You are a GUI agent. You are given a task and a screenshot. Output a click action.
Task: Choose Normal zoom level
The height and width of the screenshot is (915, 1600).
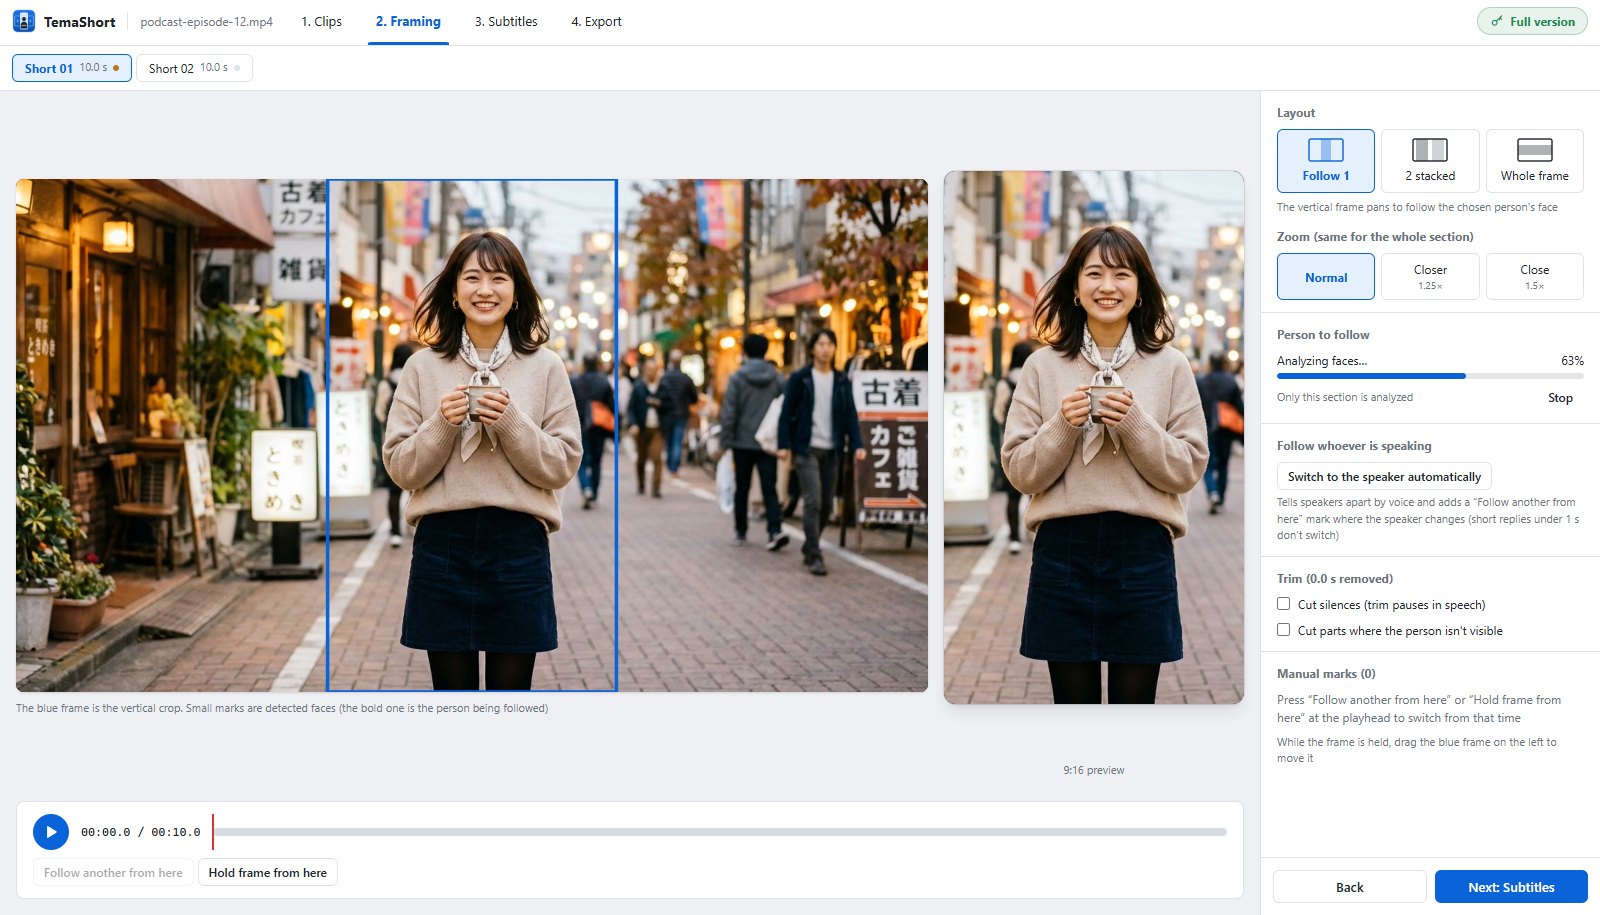tap(1326, 277)
